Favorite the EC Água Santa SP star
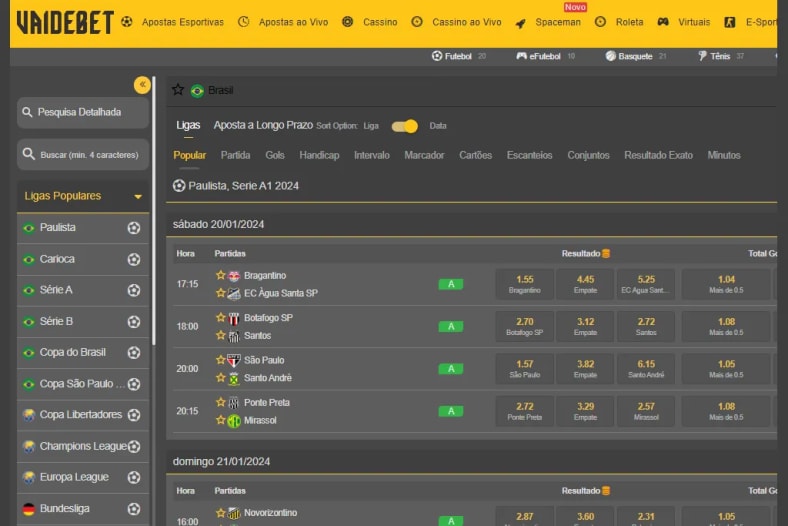 [220, 292]
